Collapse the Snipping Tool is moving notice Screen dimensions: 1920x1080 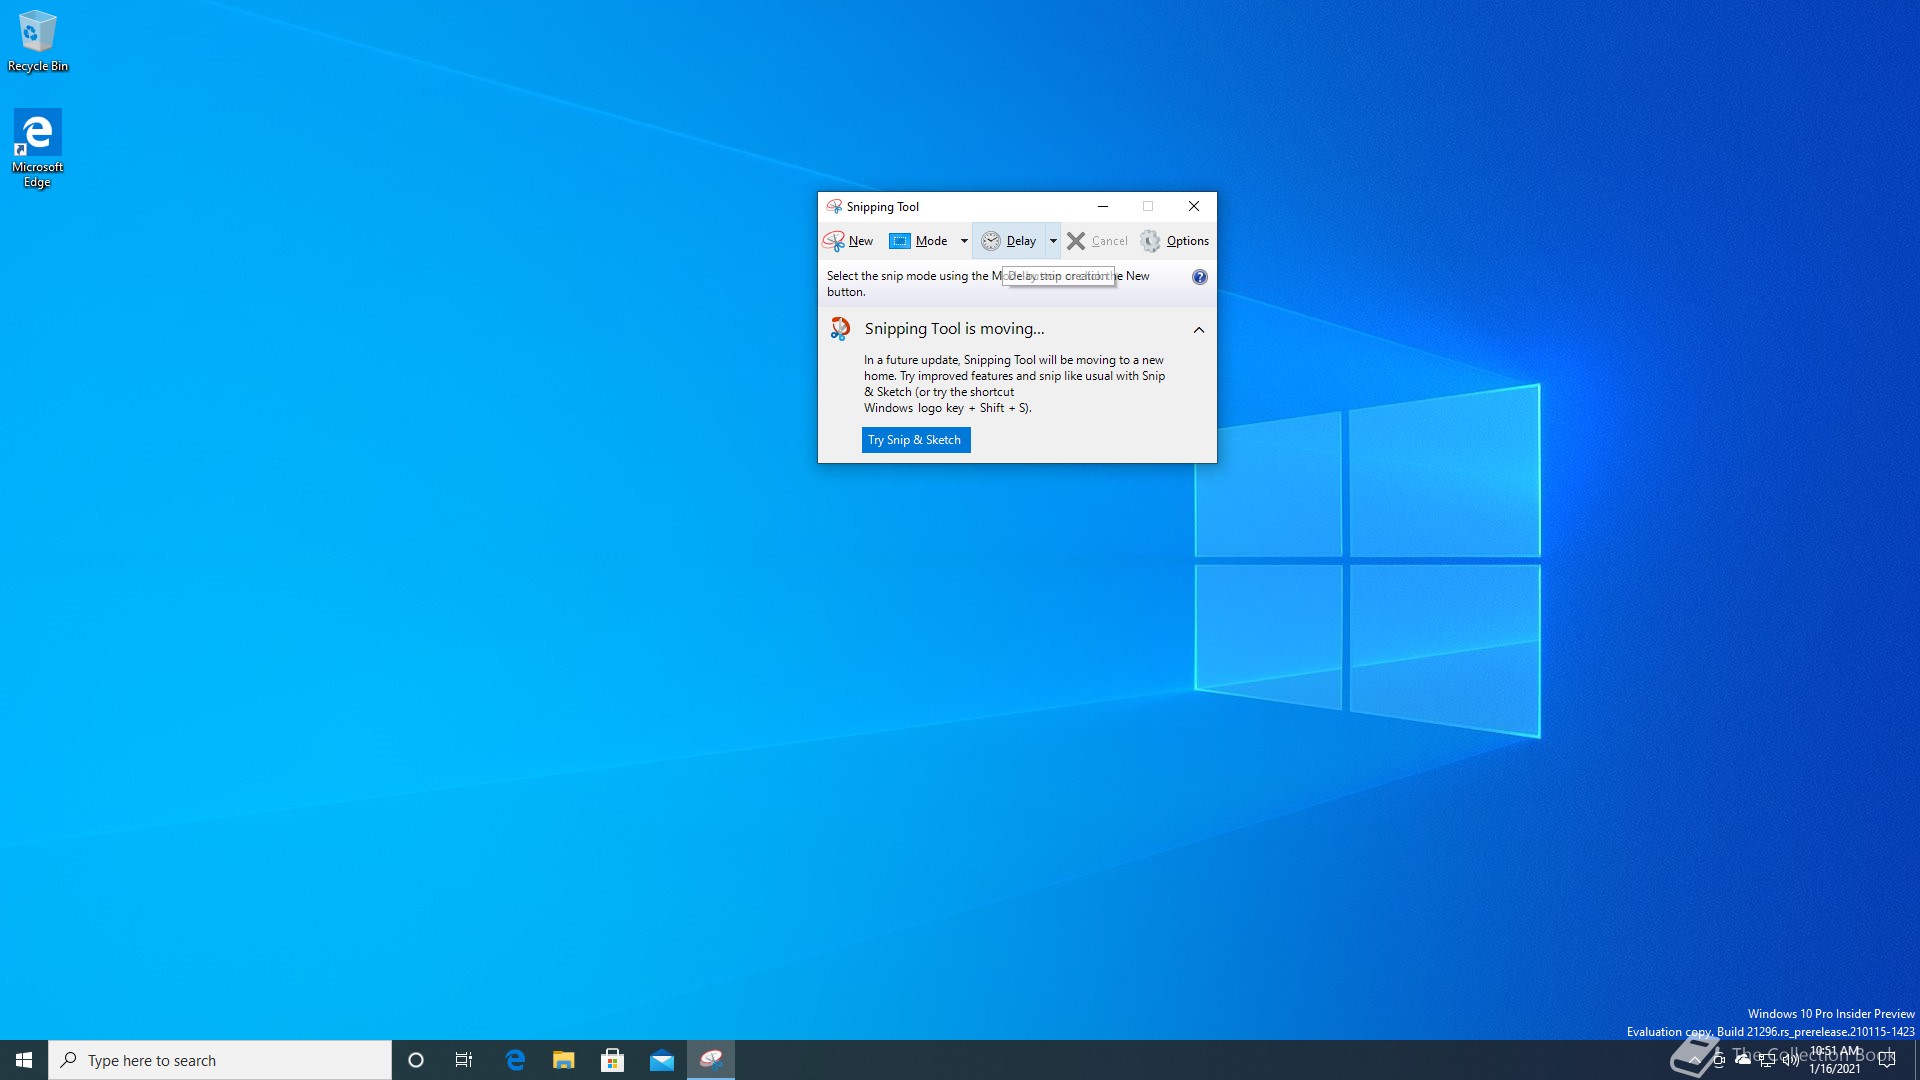click(x=1198, y=329)
